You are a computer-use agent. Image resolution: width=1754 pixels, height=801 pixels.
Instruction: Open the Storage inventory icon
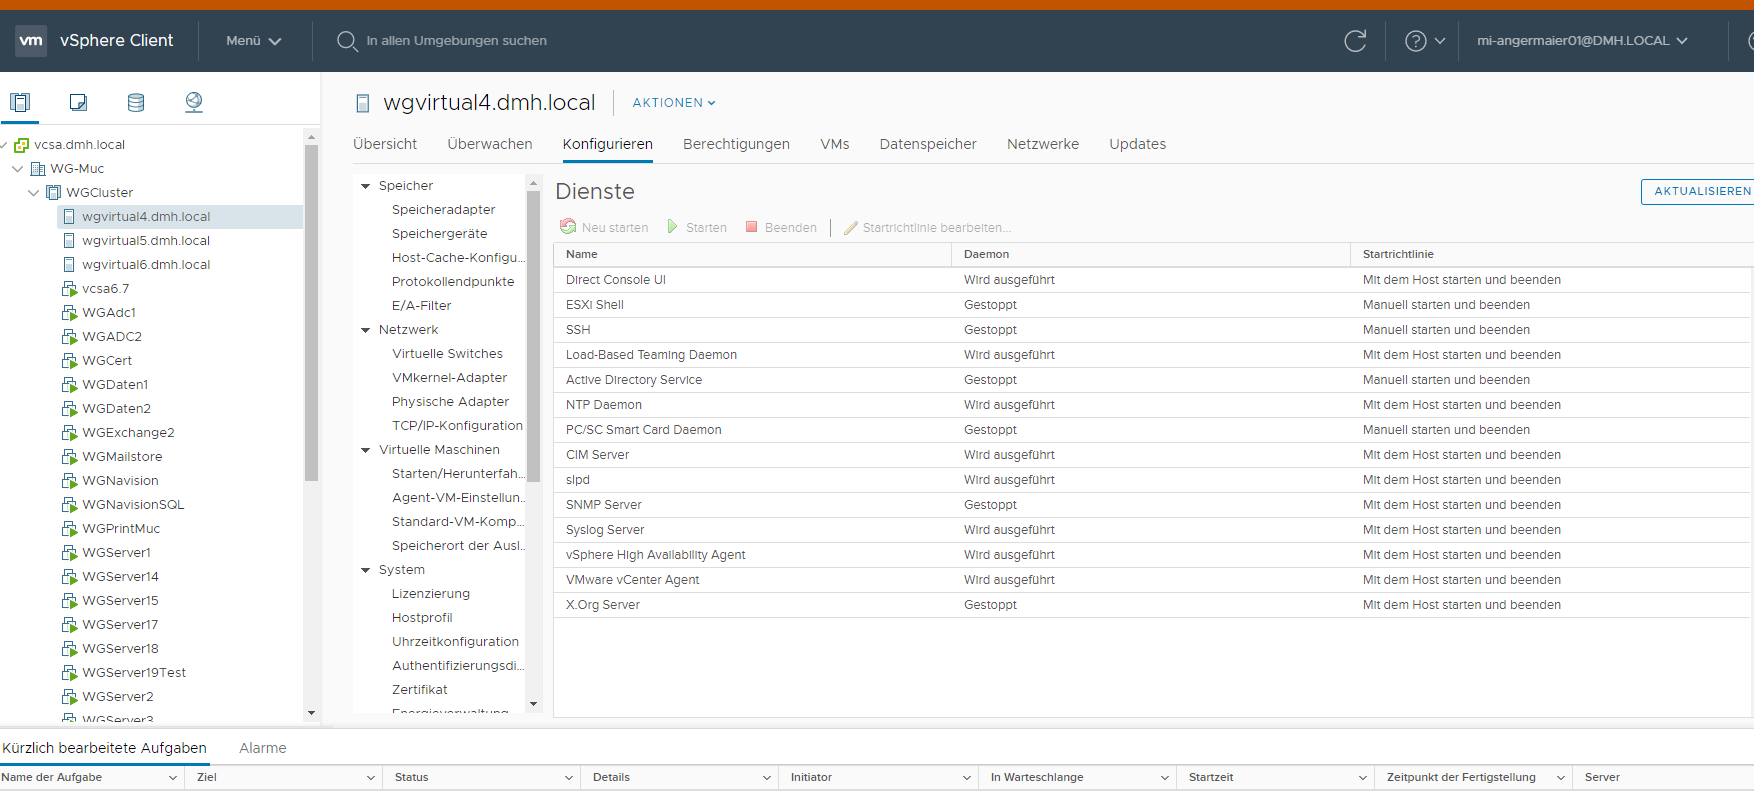[136, 102]
